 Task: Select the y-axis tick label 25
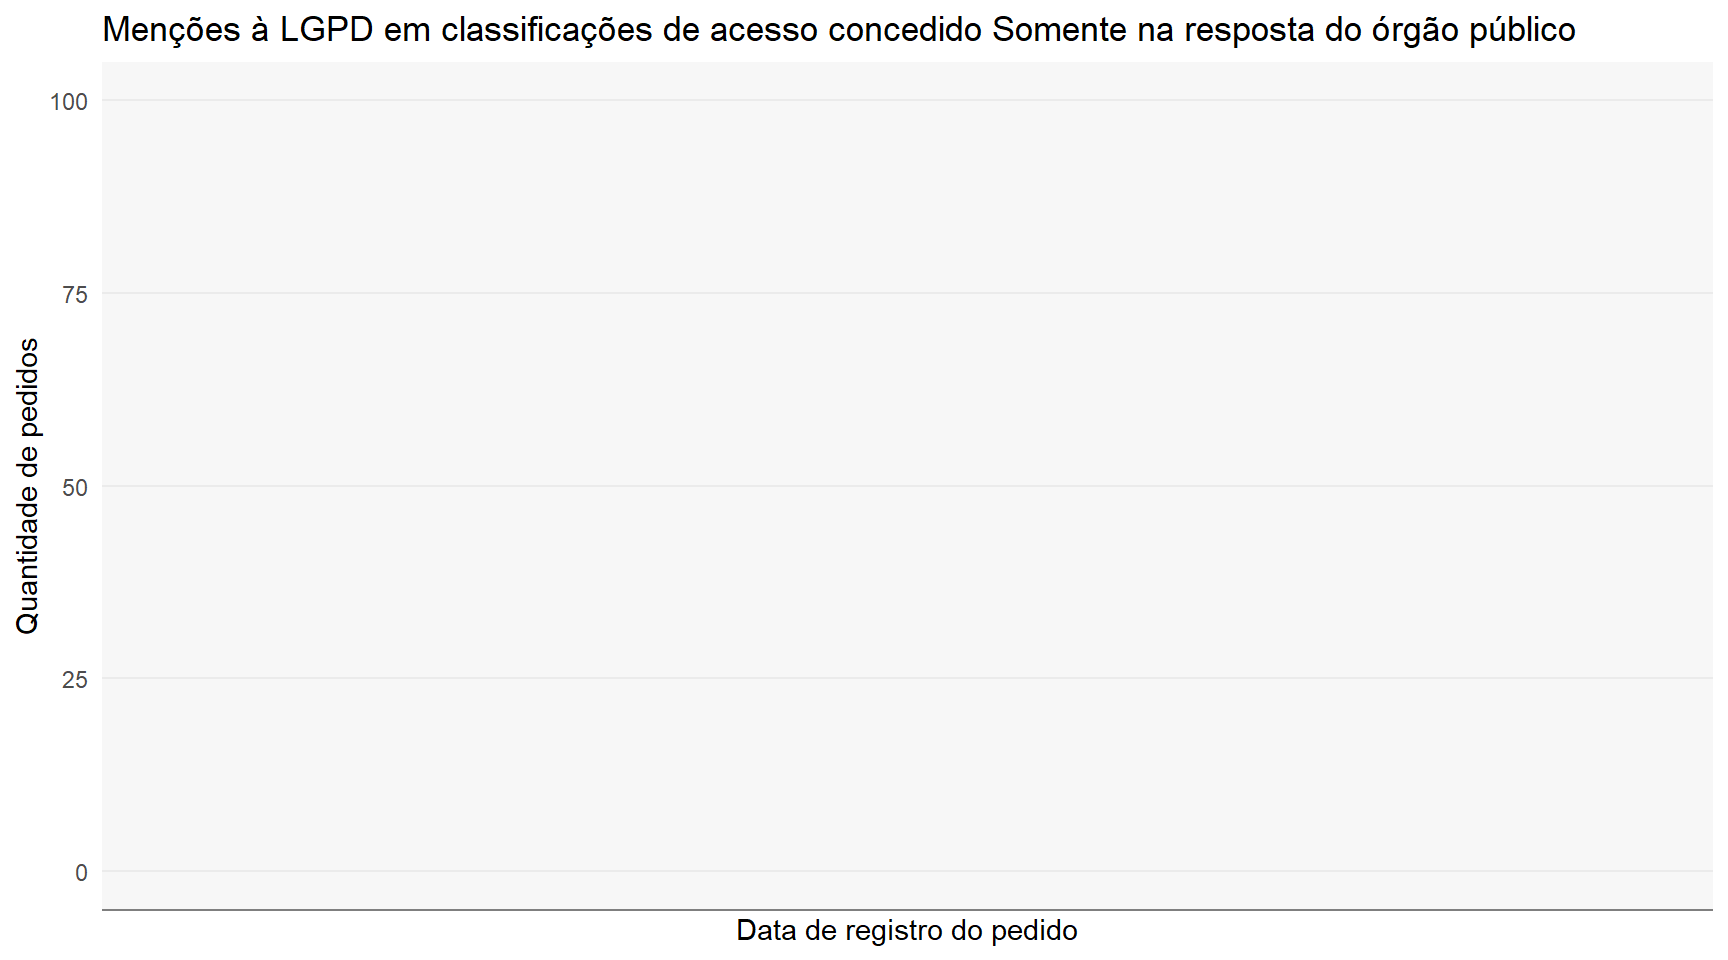click(x=75, y=679)
